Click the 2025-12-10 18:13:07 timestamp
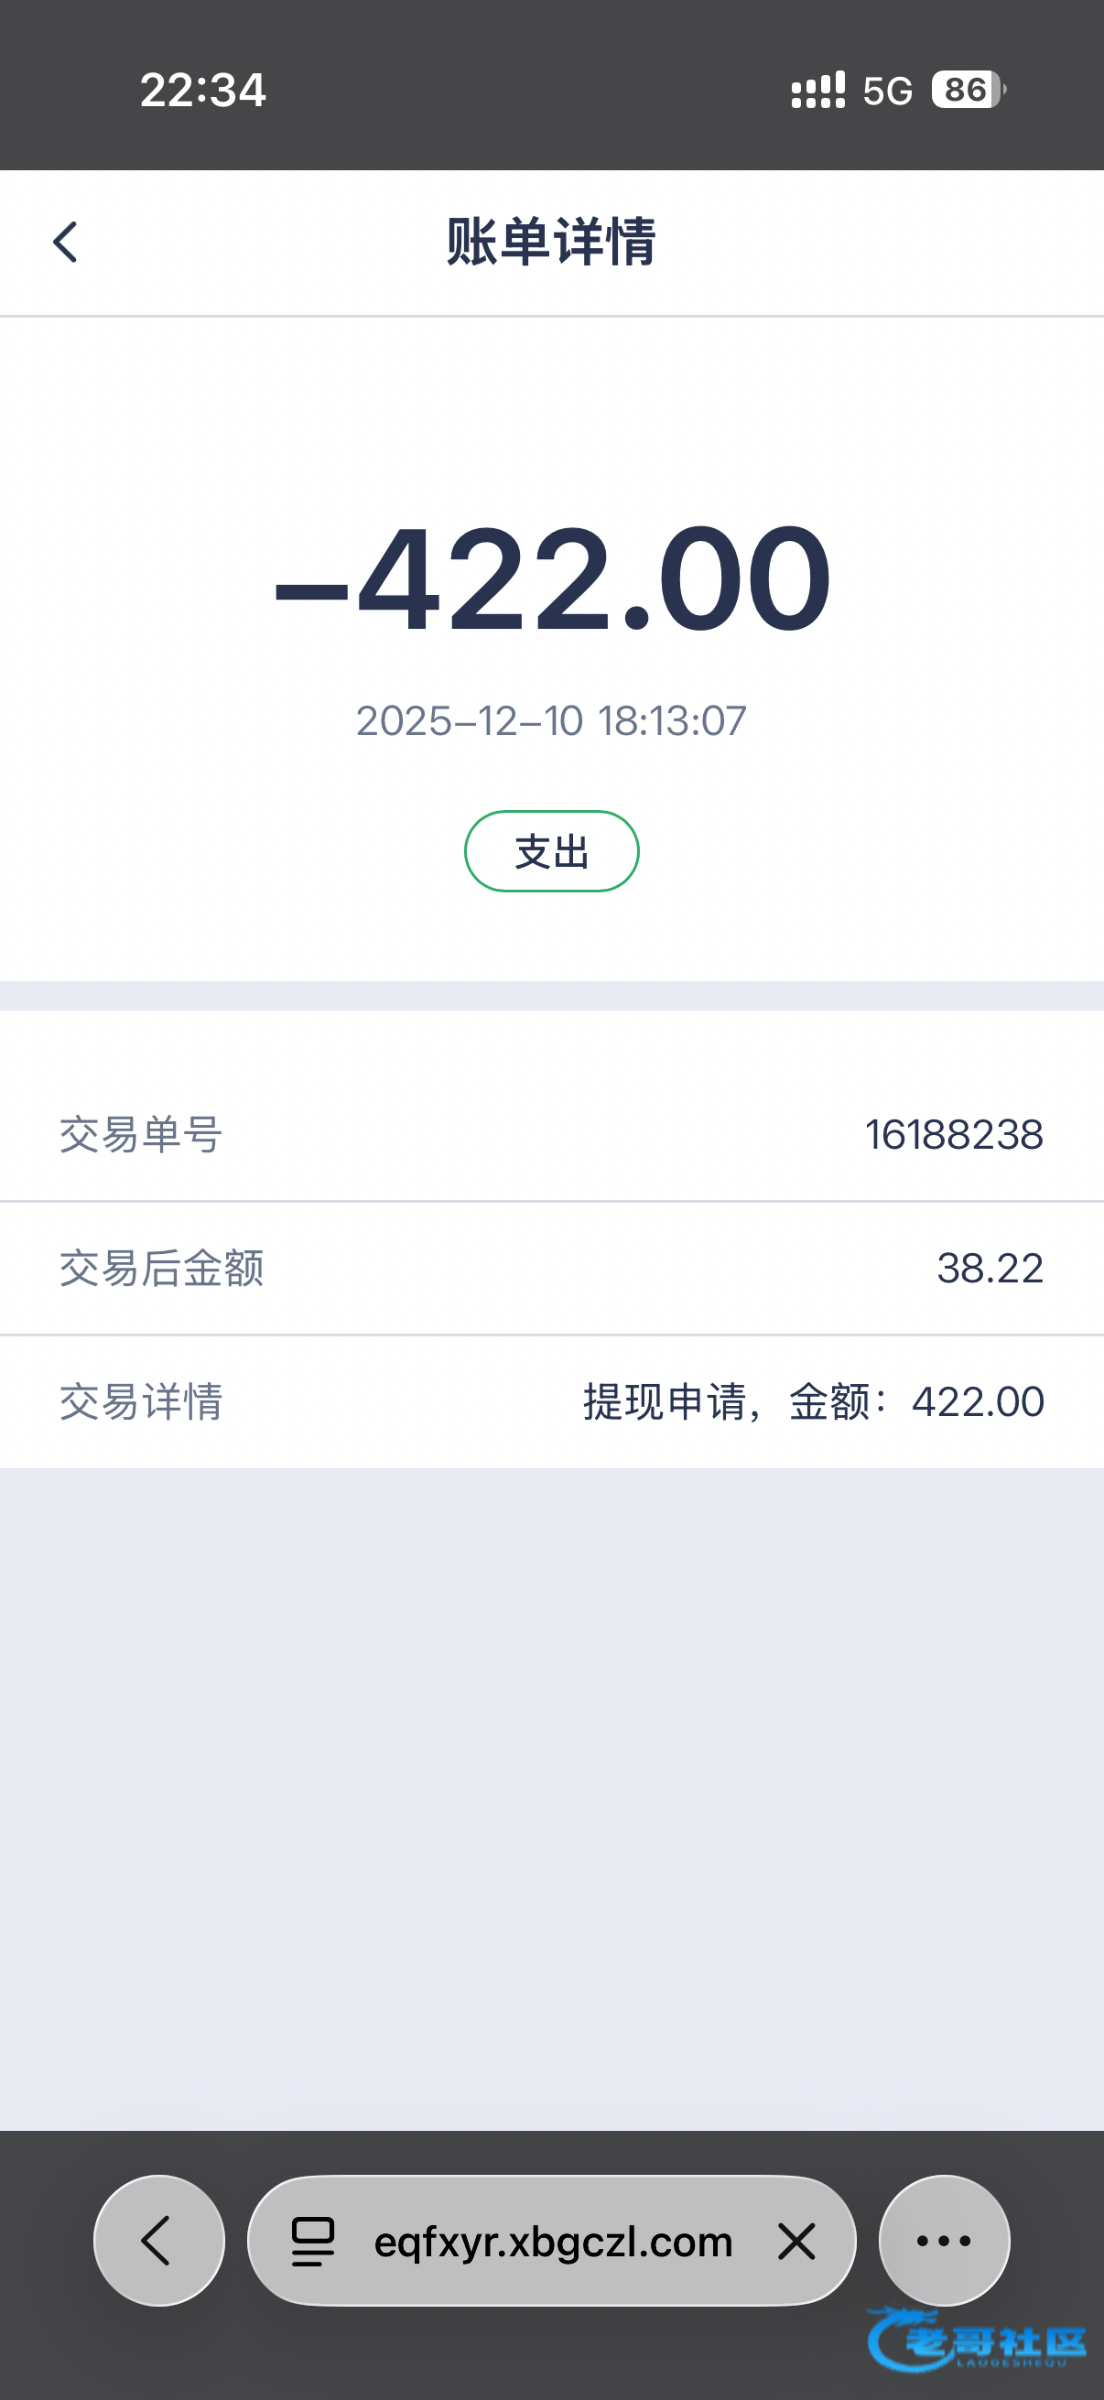1104x2400 pixels. 551,721
